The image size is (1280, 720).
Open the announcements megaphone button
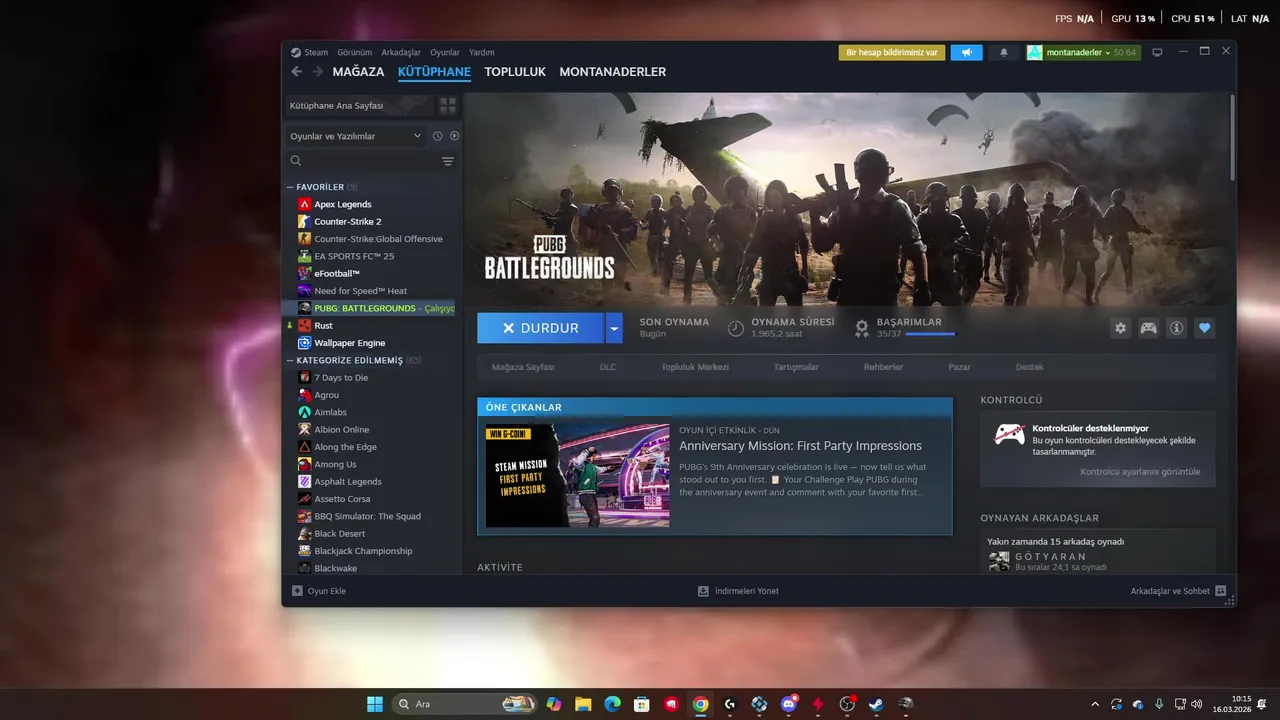coord(966,52)
